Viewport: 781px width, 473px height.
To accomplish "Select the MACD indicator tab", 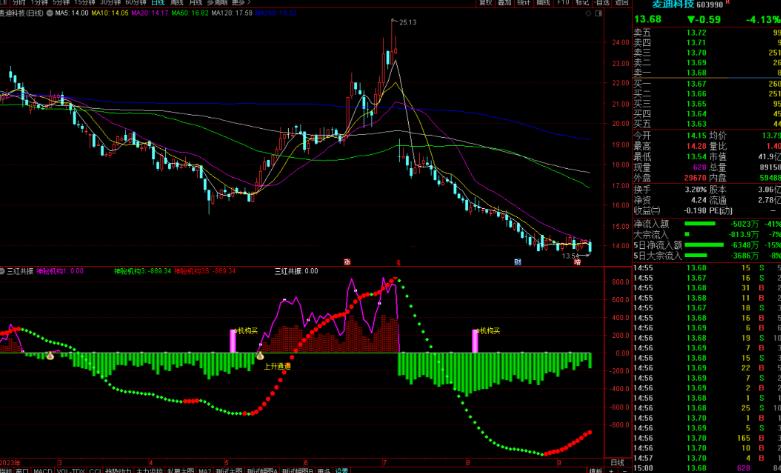I will 43,471.
